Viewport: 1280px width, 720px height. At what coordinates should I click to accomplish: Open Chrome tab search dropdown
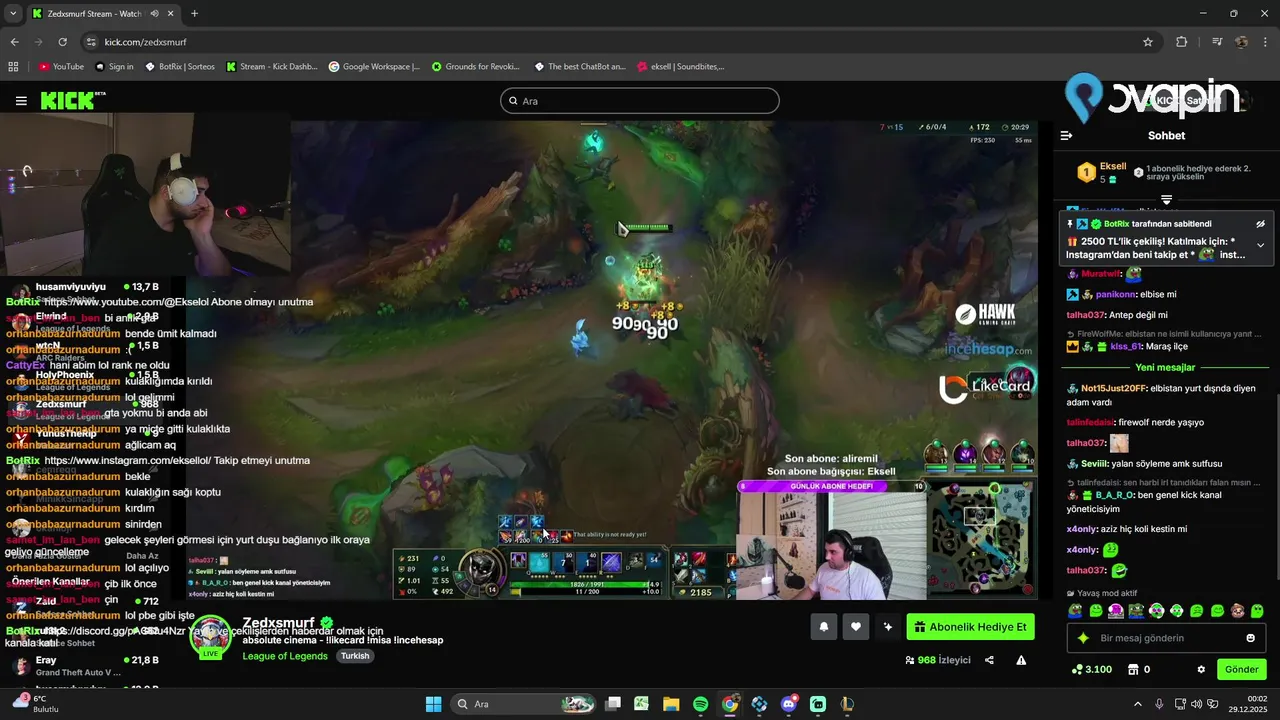coord(13,14)
